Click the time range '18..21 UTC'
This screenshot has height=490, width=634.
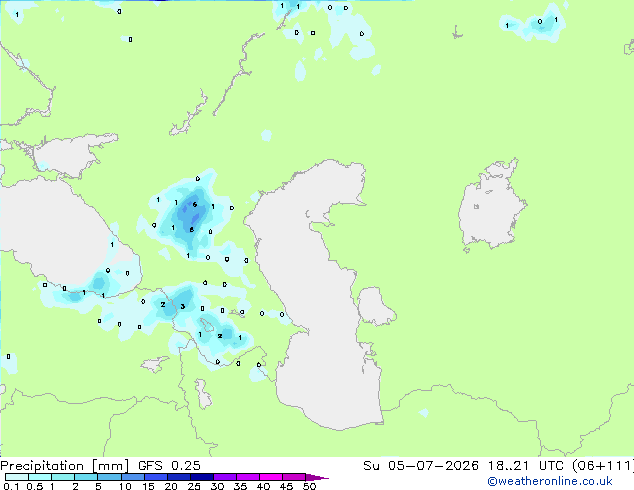point(526,466)
